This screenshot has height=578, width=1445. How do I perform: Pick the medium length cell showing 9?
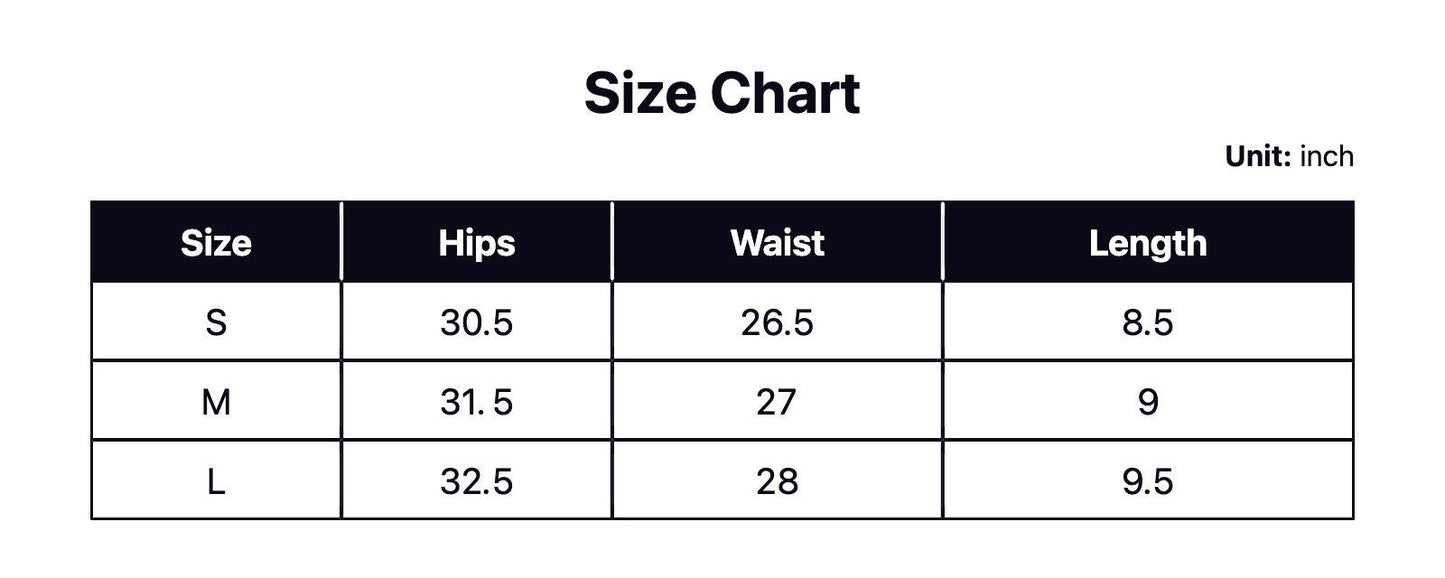(1147, 402)
